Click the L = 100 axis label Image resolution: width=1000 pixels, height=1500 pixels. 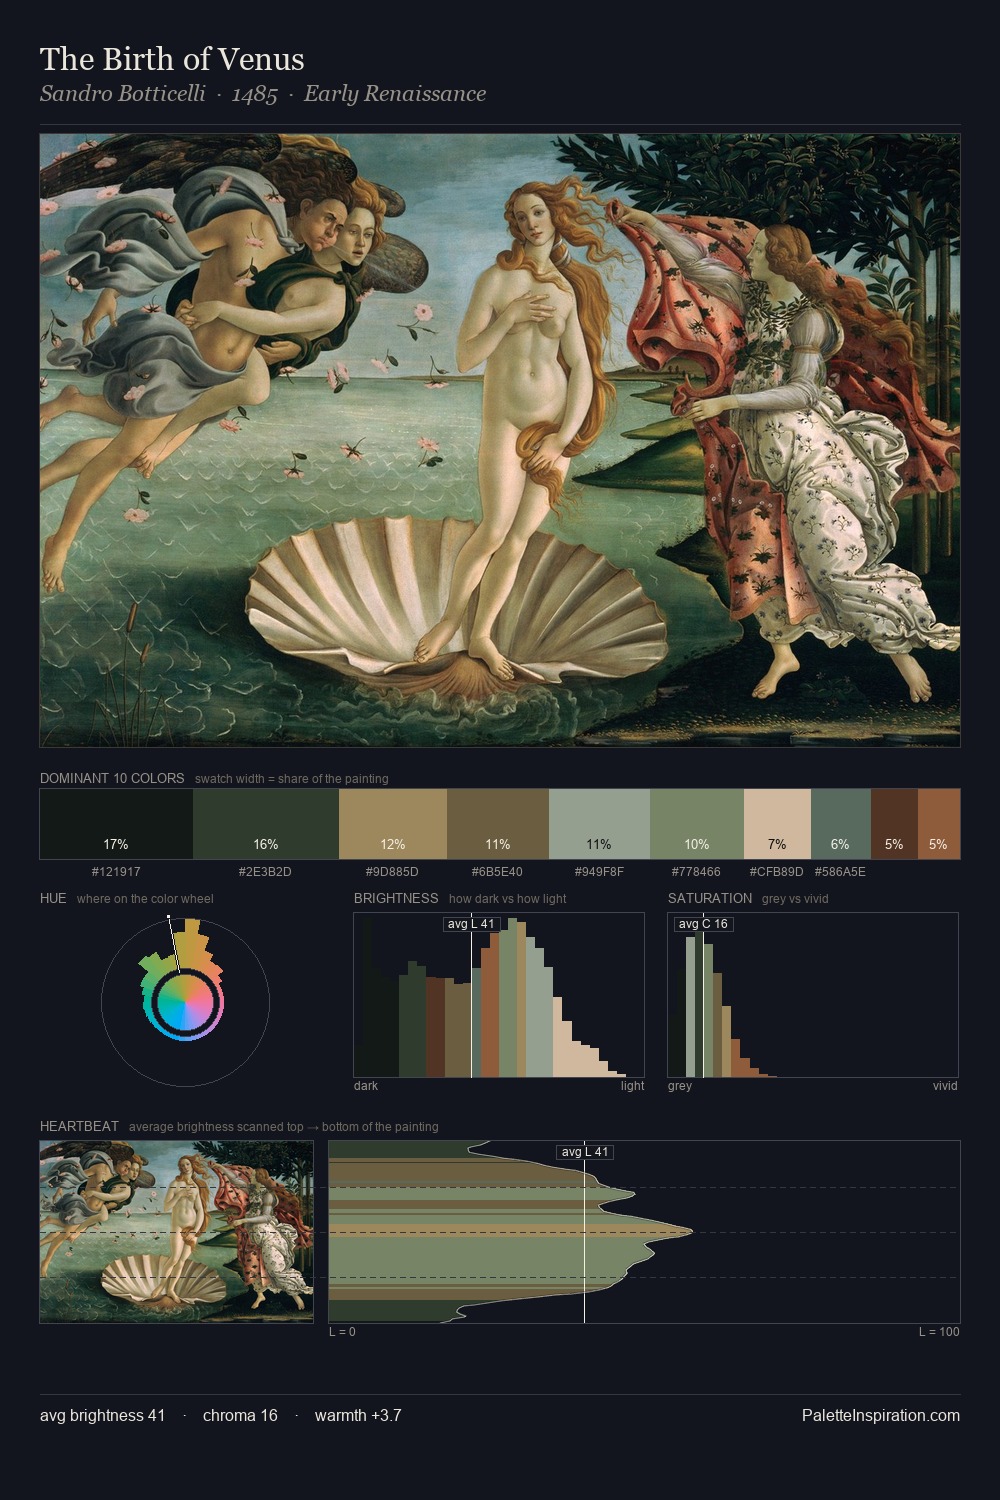coord(939,1332)
